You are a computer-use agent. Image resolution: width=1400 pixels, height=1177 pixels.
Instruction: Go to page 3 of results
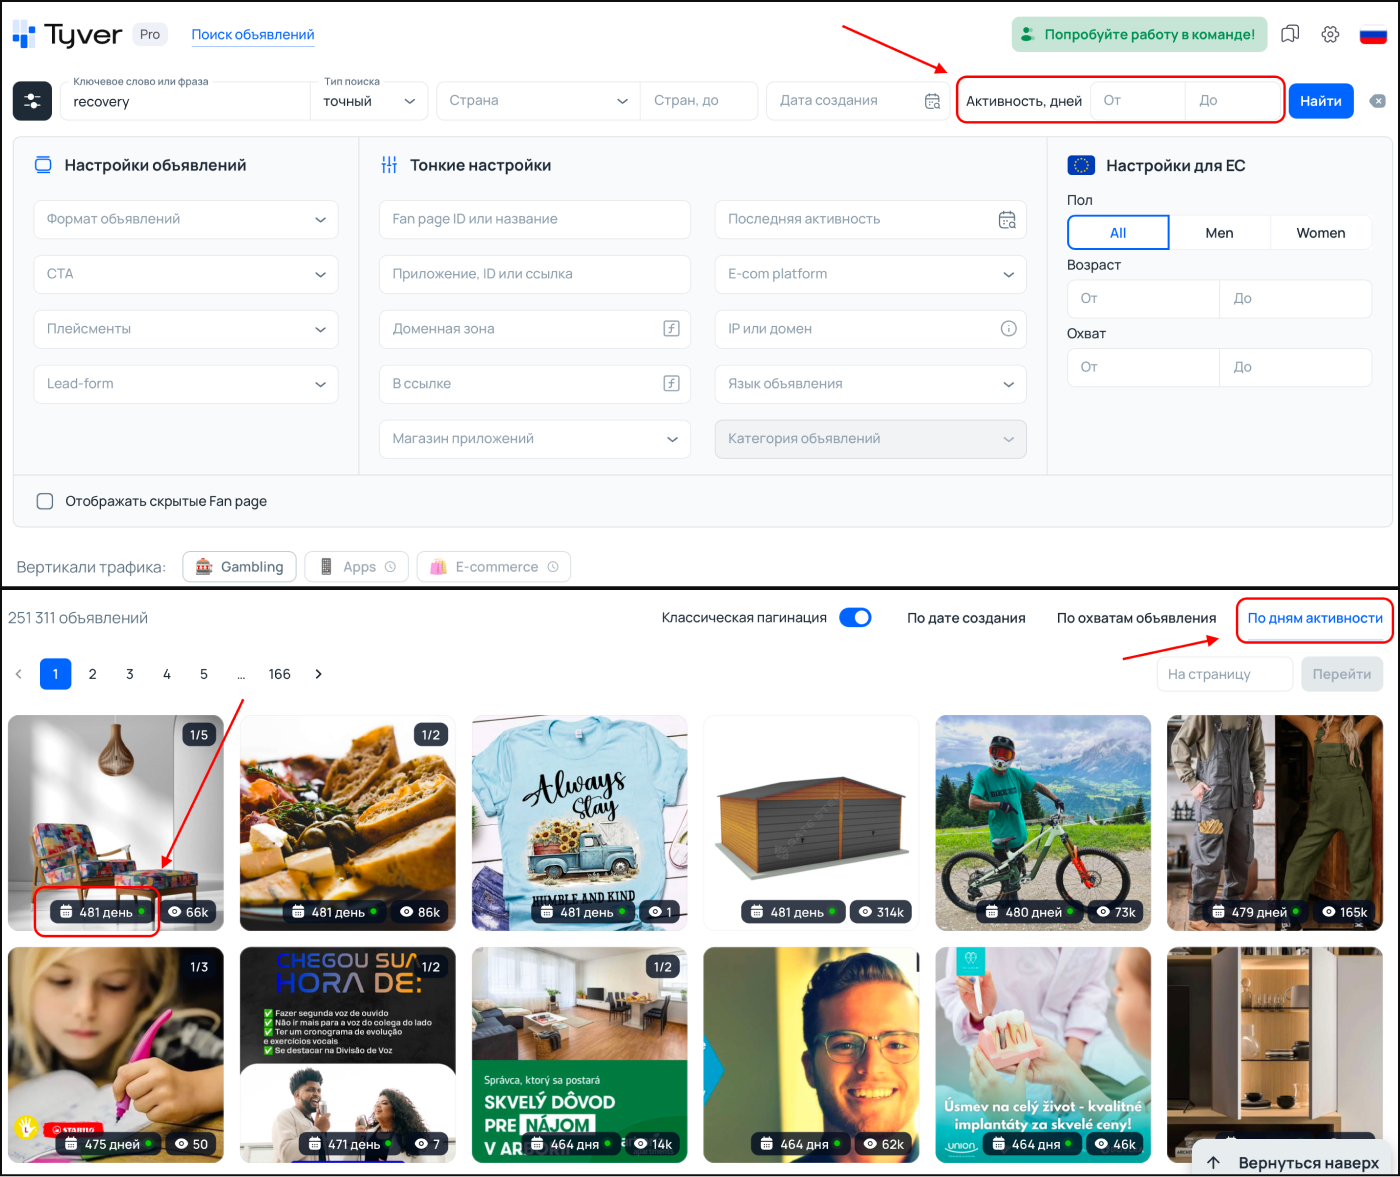click(130, 674)
